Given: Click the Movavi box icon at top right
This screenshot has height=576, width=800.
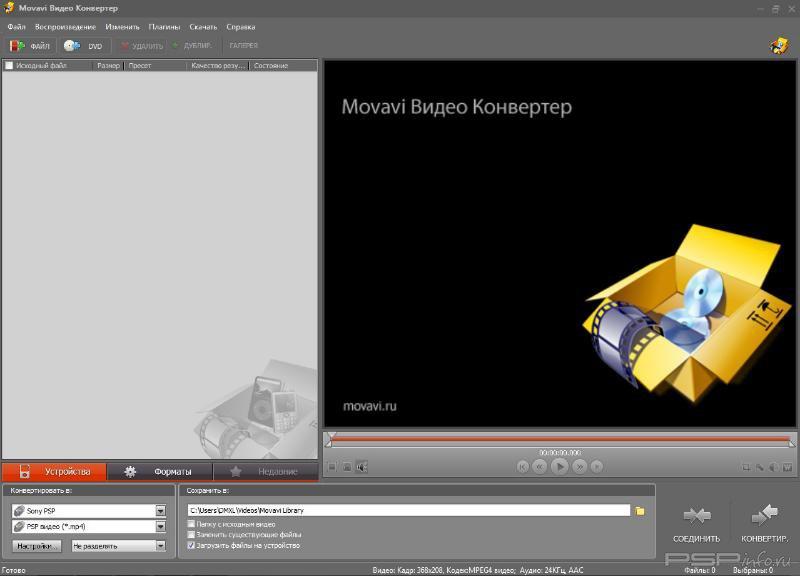Looking at the screenshot, I should click(778, 45).
